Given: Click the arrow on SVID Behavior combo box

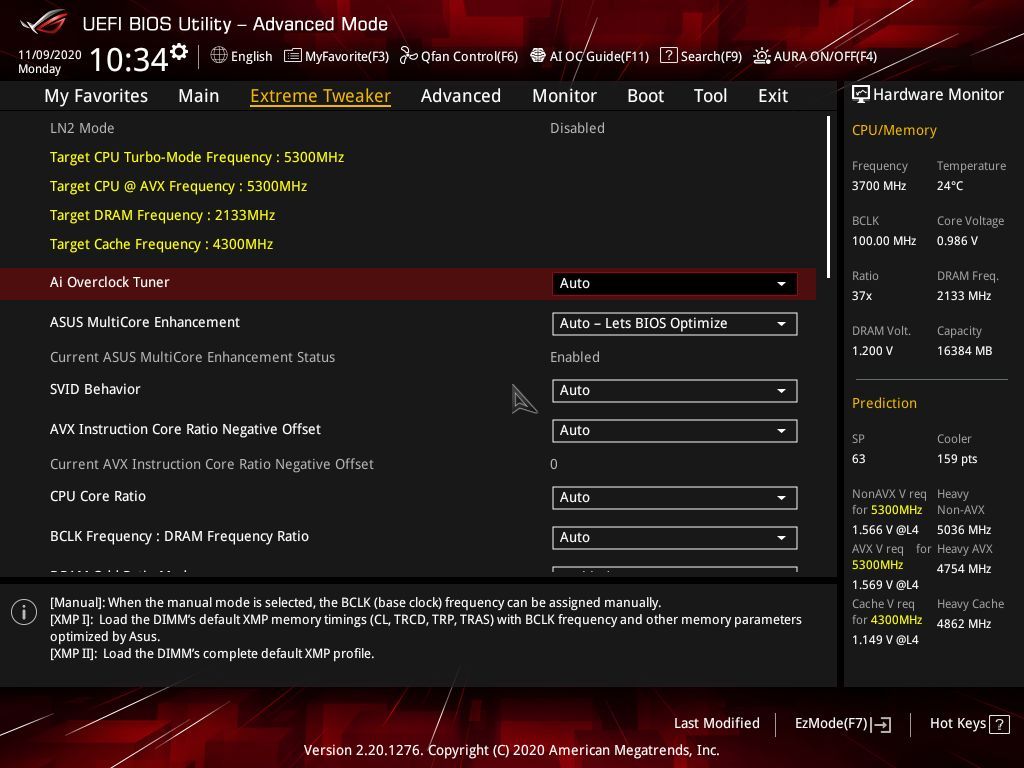Looking at the screenshot, I should [781, 391].
